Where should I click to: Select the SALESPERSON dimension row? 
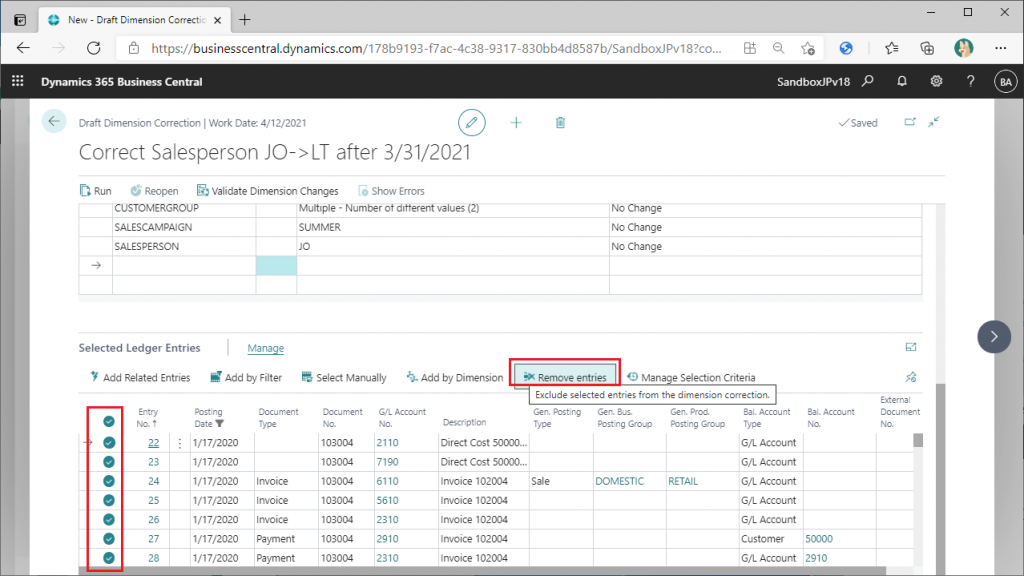(x=500, y=246)
